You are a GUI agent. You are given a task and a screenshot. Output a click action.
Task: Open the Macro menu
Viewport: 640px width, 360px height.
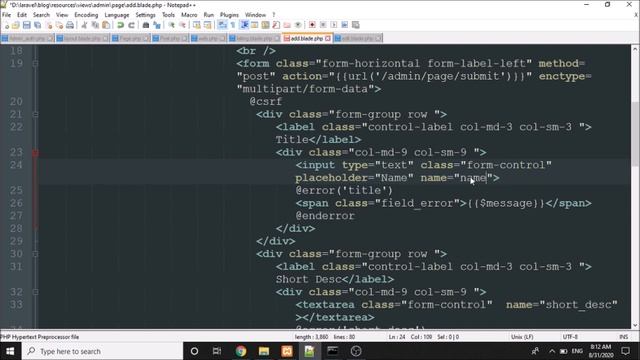[189, 15]
